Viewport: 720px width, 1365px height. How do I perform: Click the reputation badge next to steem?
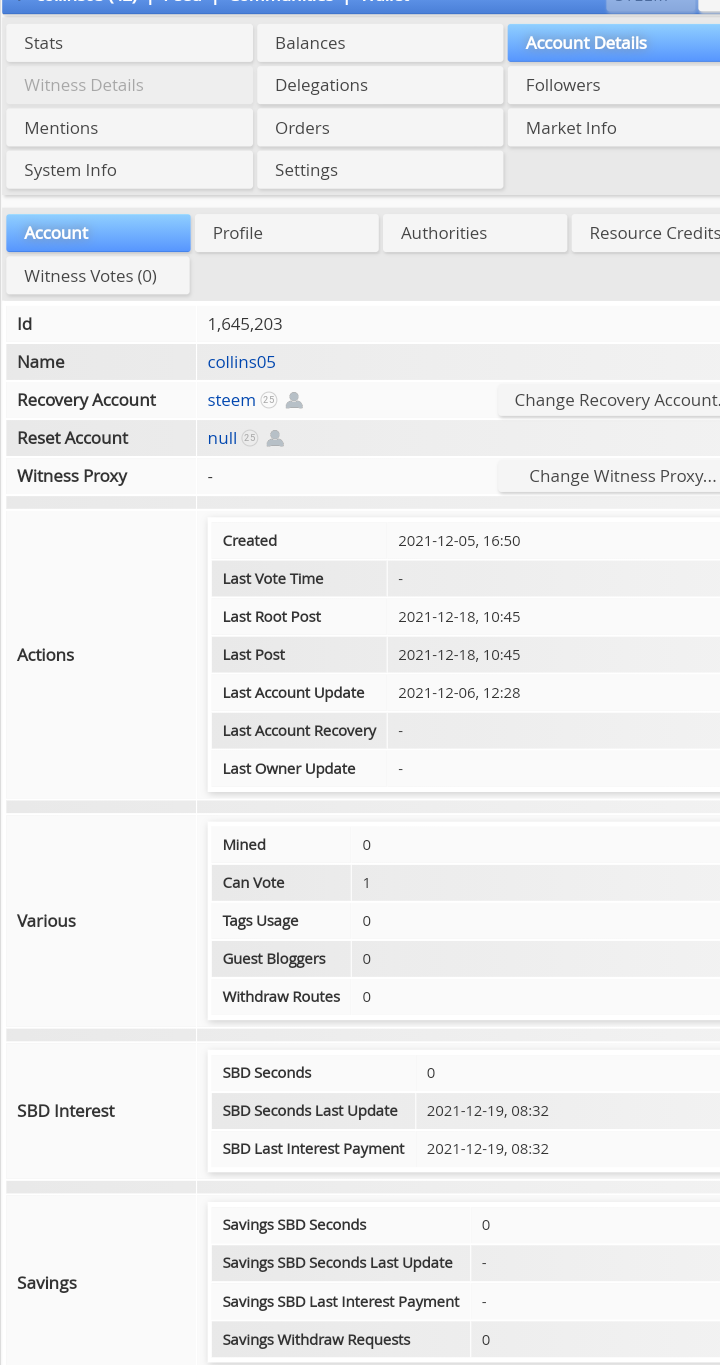[x=269, y=400]
